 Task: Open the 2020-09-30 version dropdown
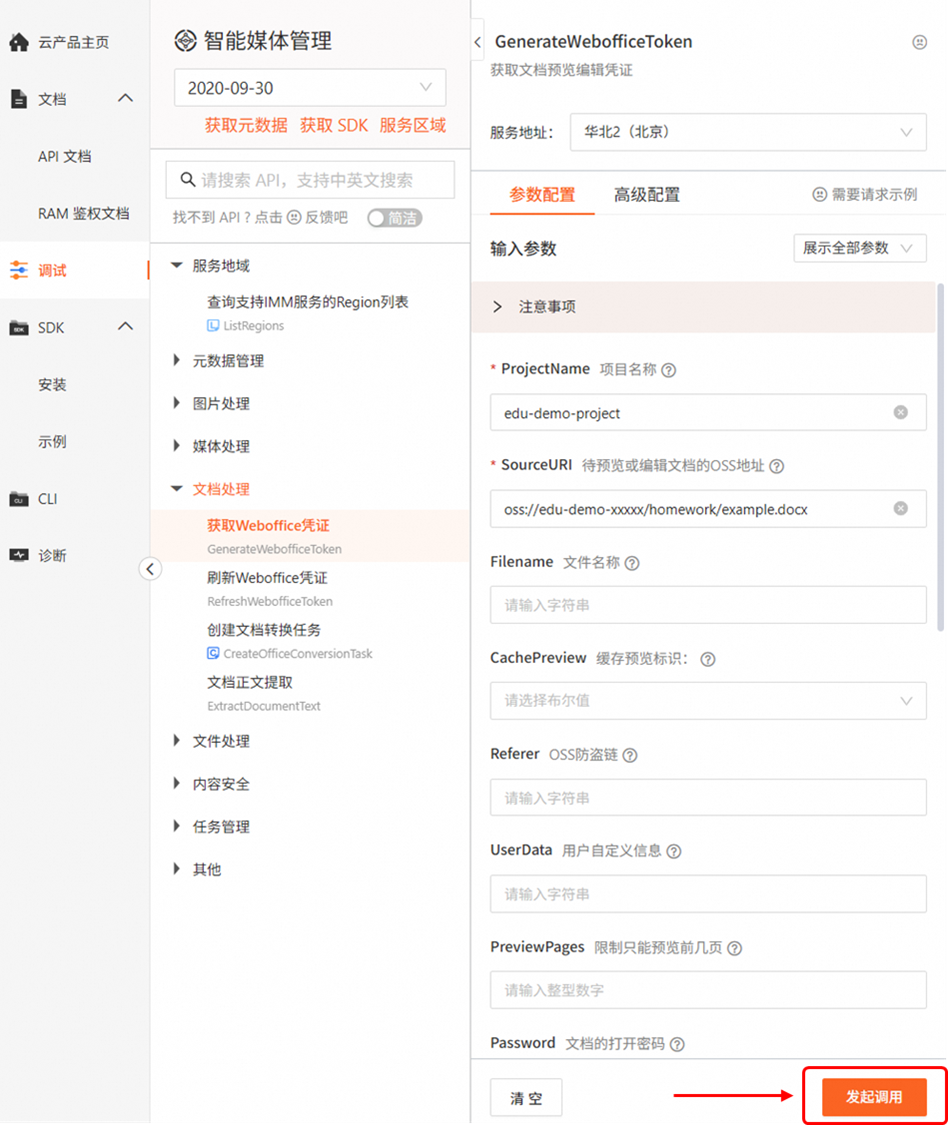pyautogui.click(x=310, y=88)
